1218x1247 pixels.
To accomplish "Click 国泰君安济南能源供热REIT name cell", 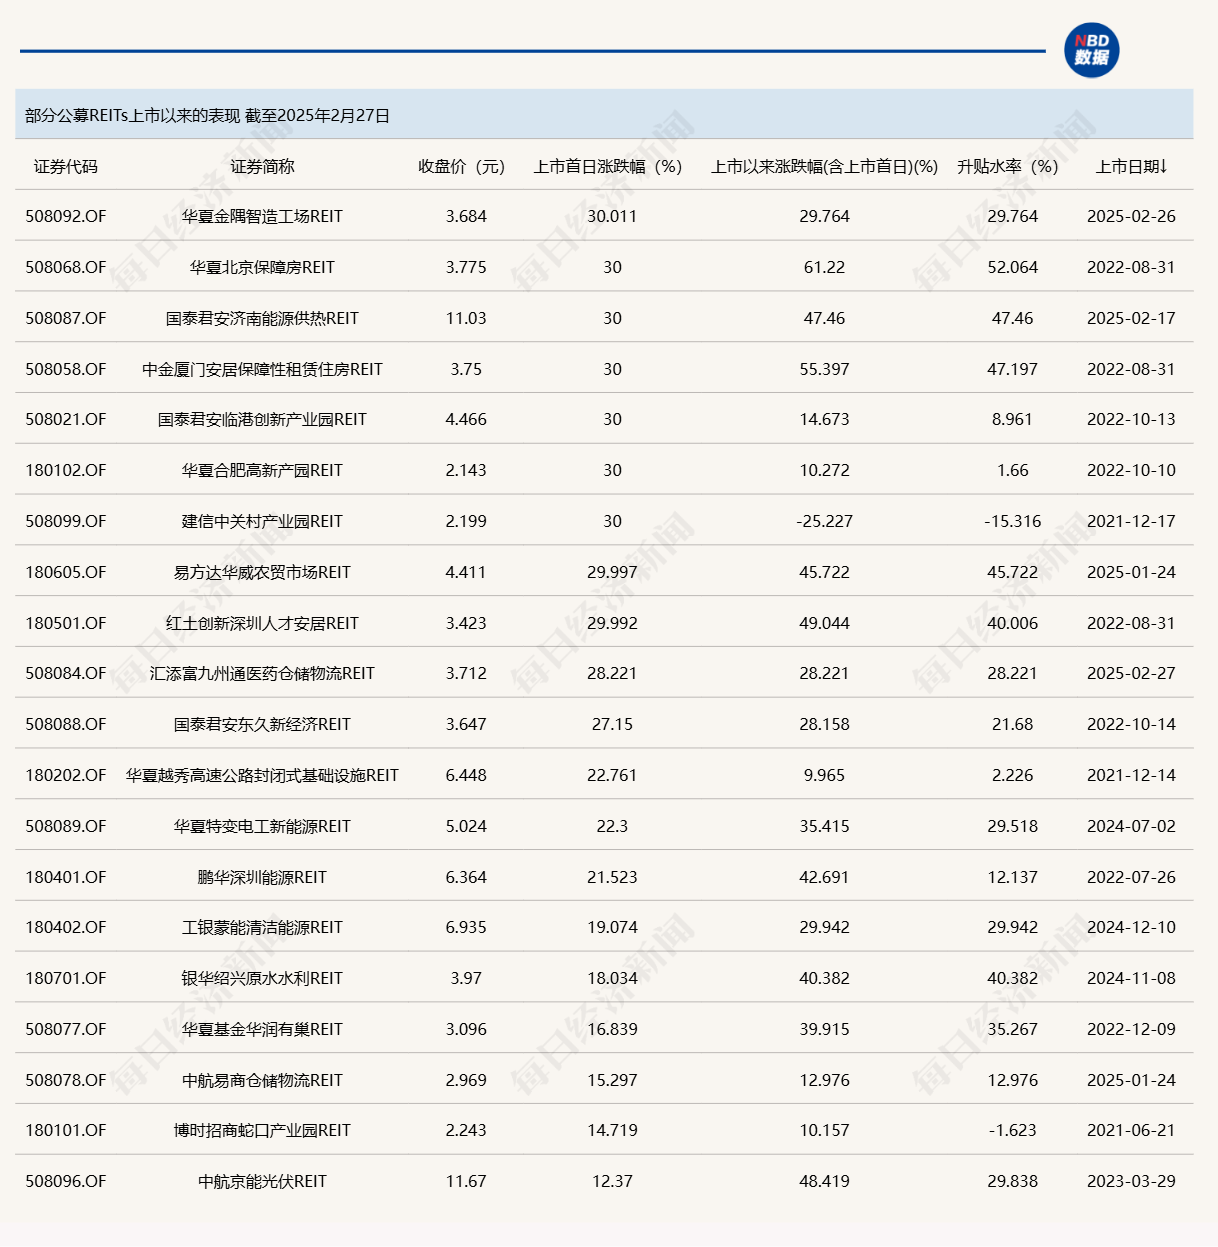I will pyautogui.click(x=262, y=318).
